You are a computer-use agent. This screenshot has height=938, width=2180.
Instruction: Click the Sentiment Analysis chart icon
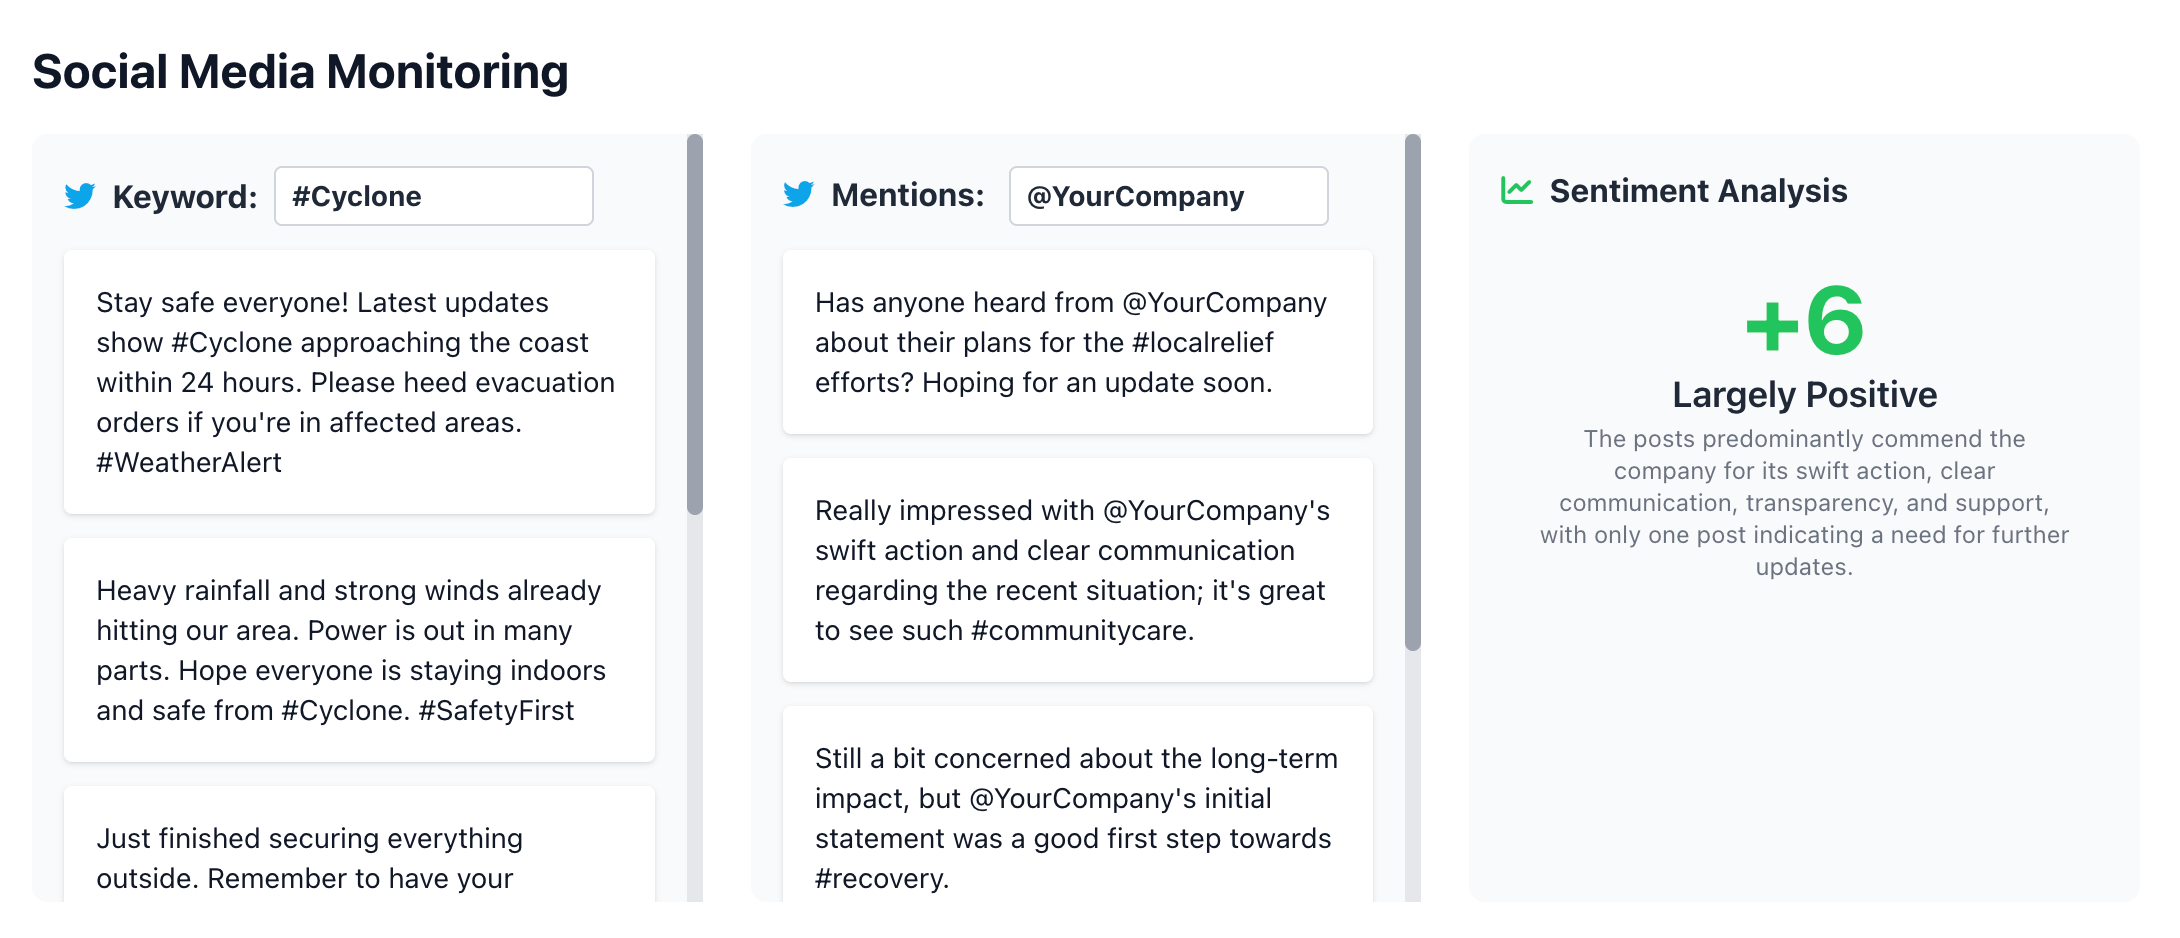coord(1517,190)
